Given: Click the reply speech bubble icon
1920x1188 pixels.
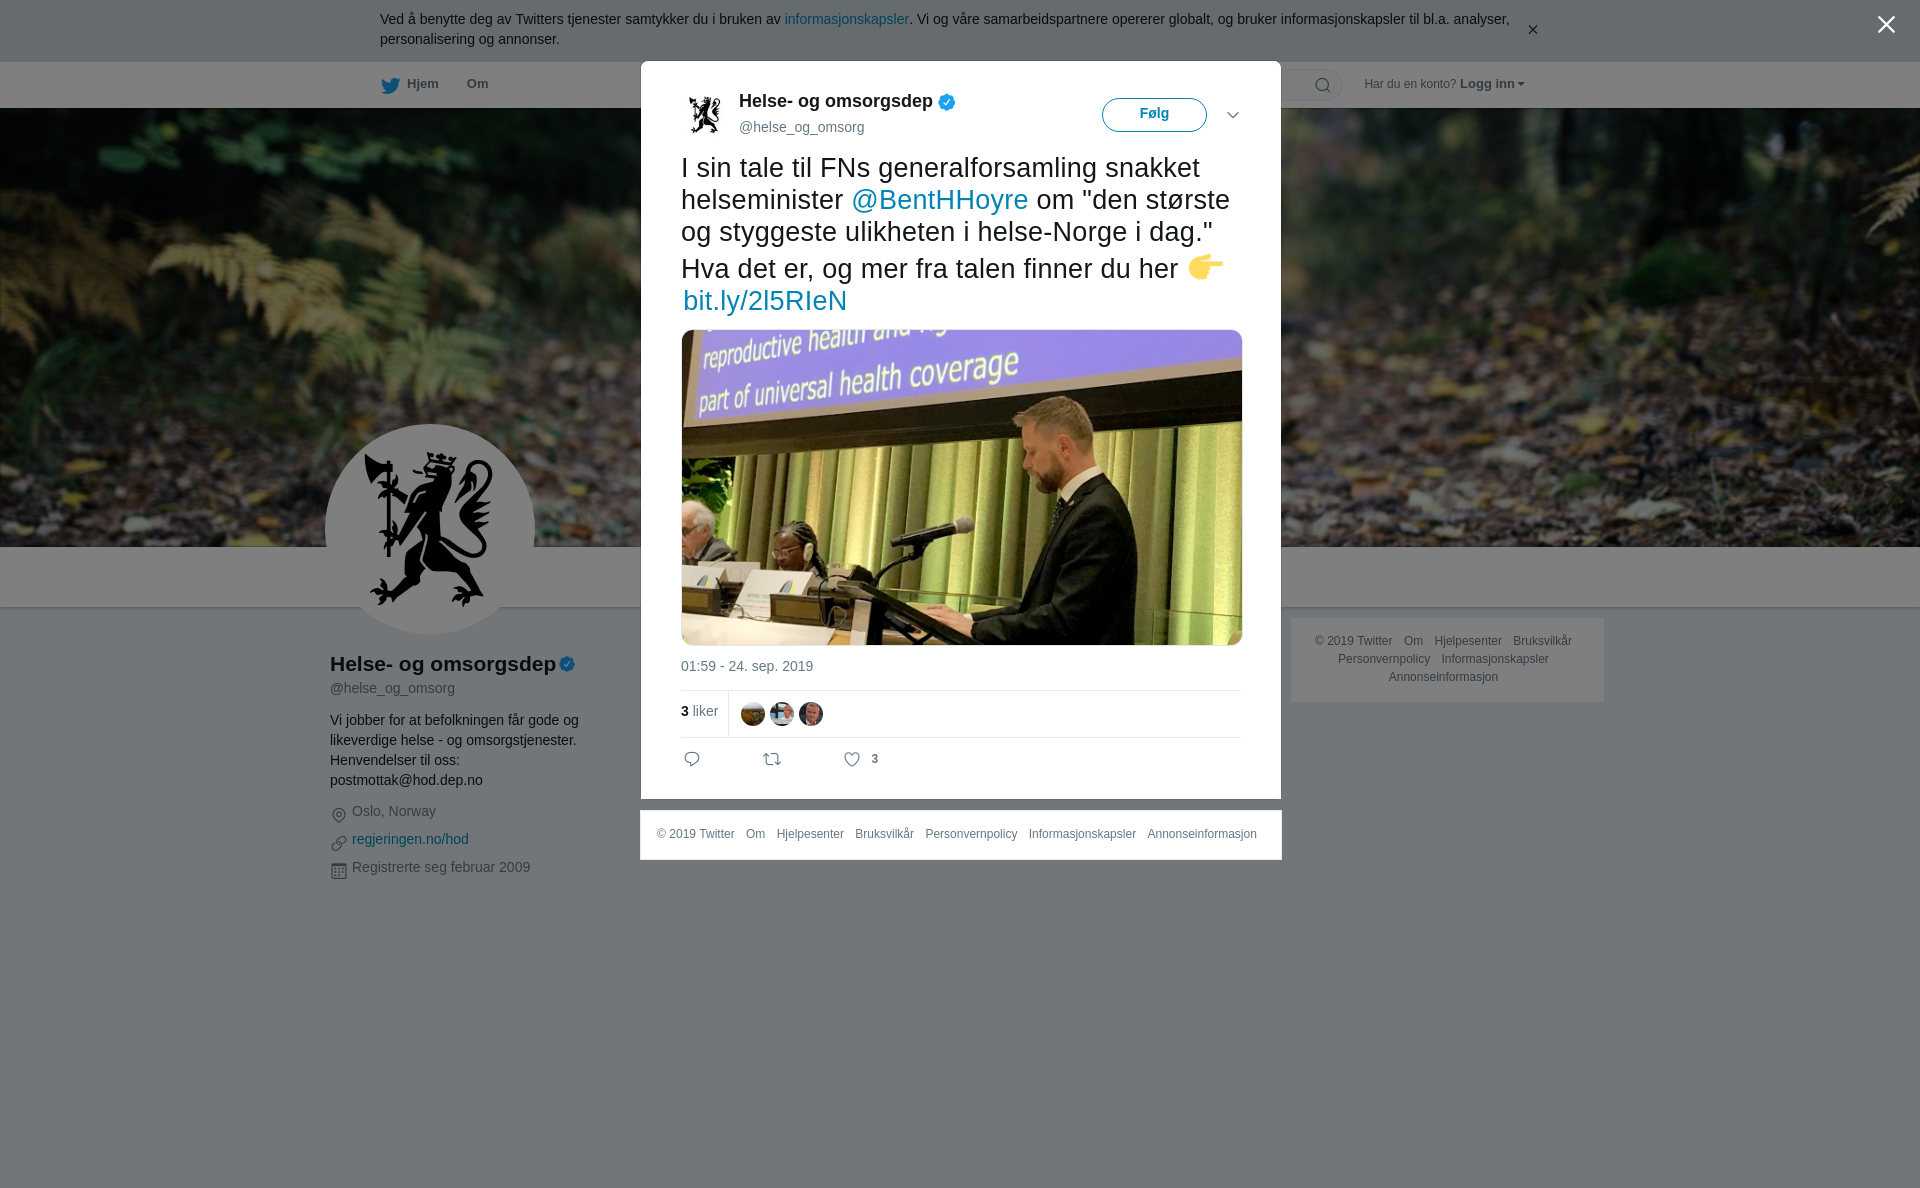Looking at the screenshot, I should (692, 760).
